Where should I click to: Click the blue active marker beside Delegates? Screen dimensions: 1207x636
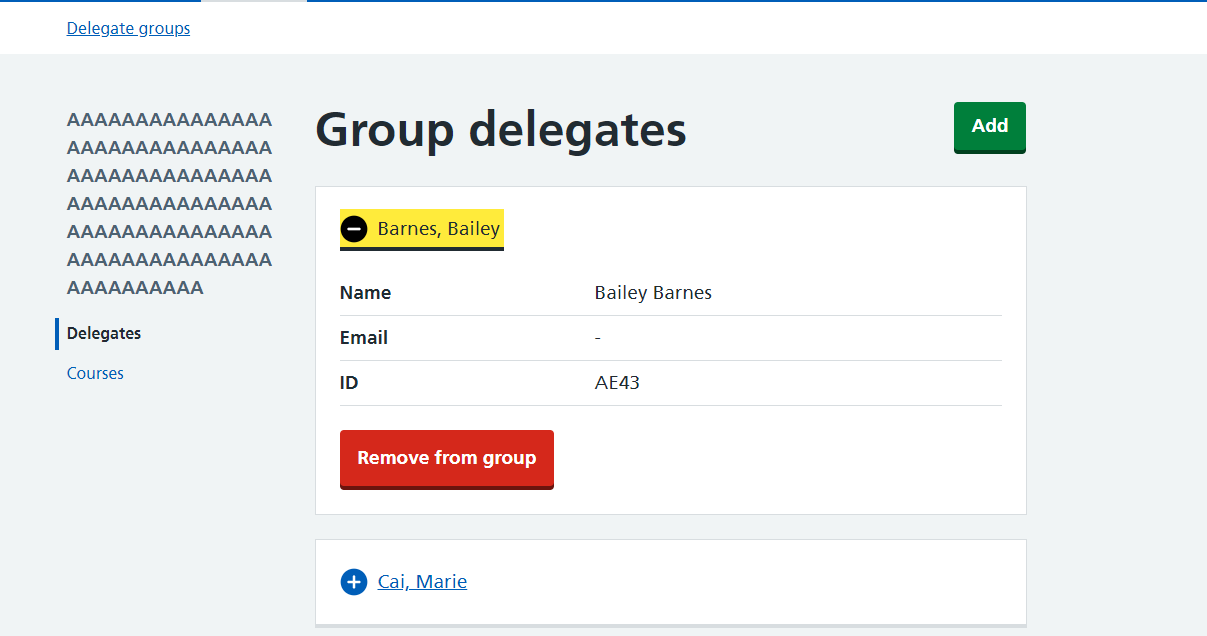[x=57, y=334]
